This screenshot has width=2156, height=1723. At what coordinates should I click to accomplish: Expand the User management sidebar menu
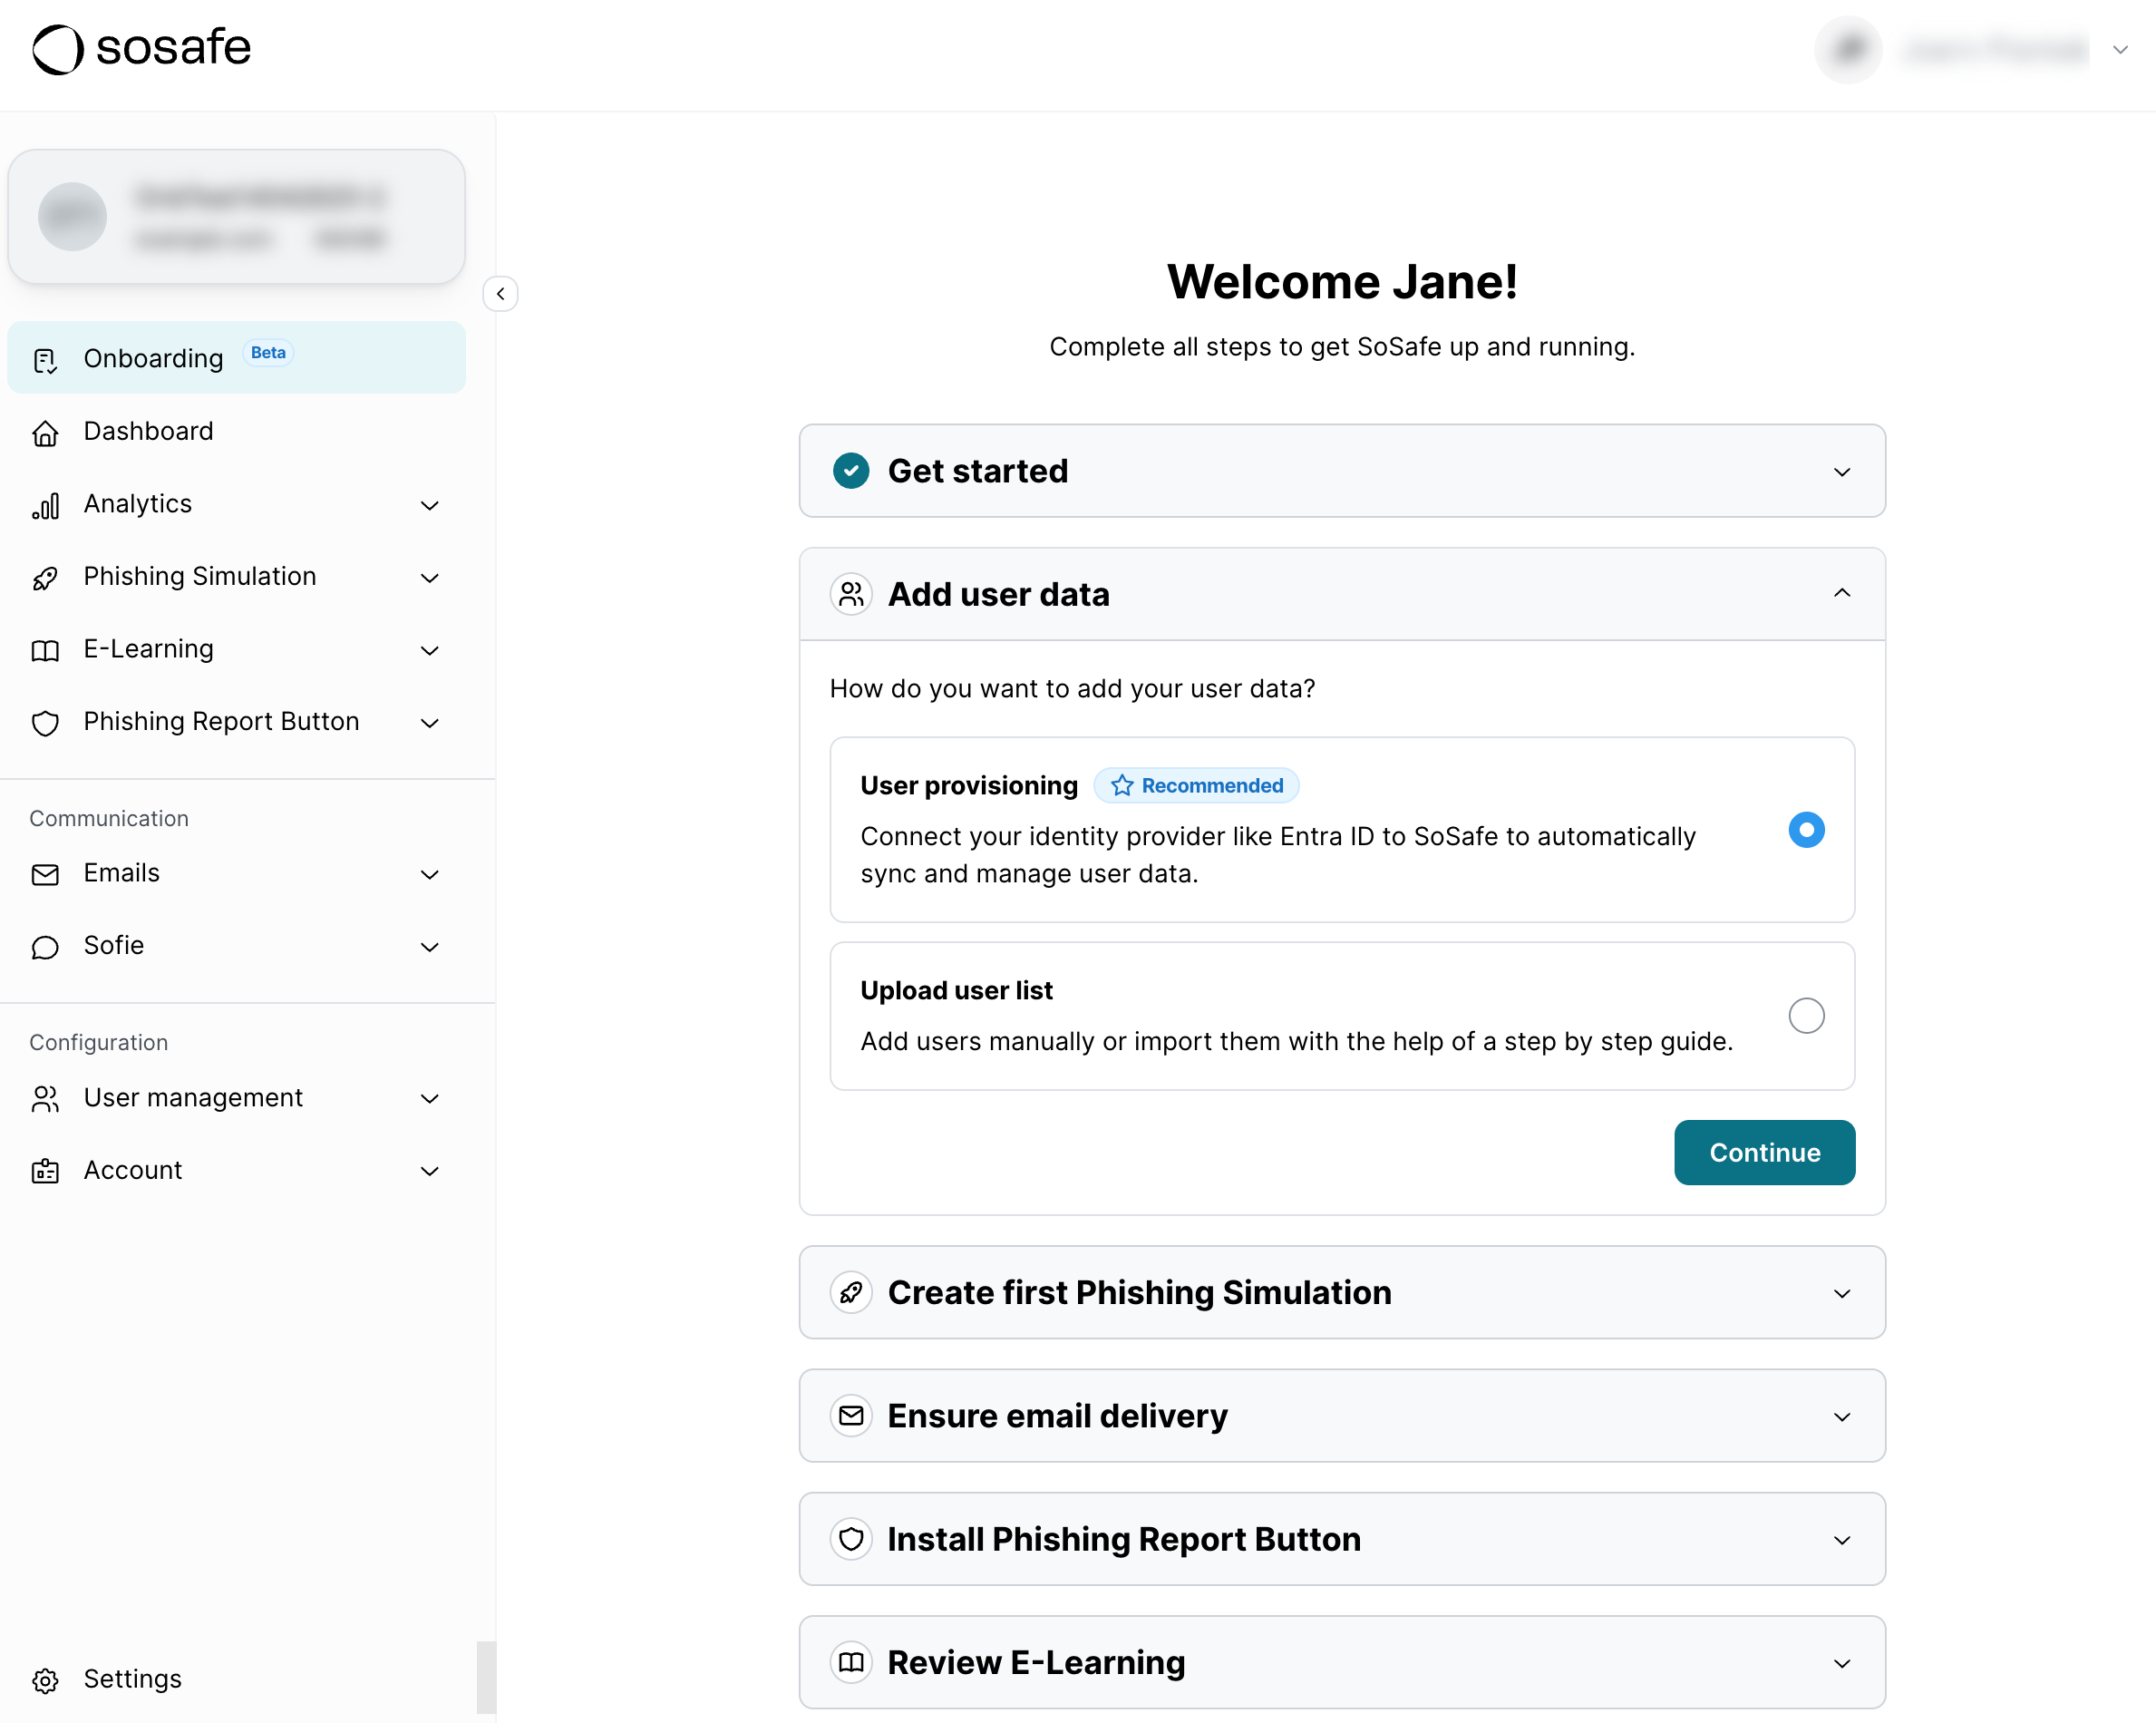(430, 1099)
